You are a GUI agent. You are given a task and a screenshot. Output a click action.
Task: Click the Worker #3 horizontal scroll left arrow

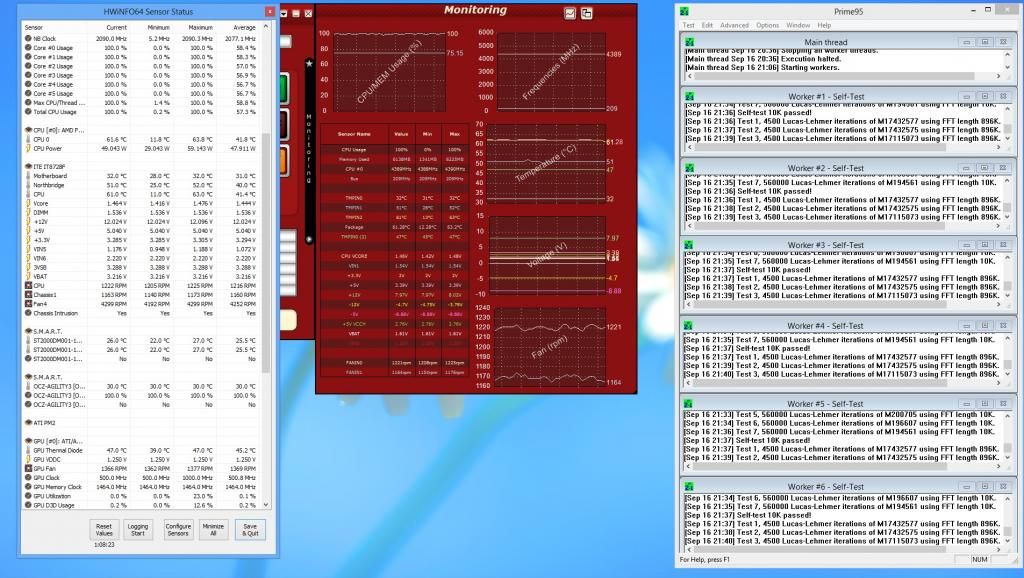[x=688, y=305]
